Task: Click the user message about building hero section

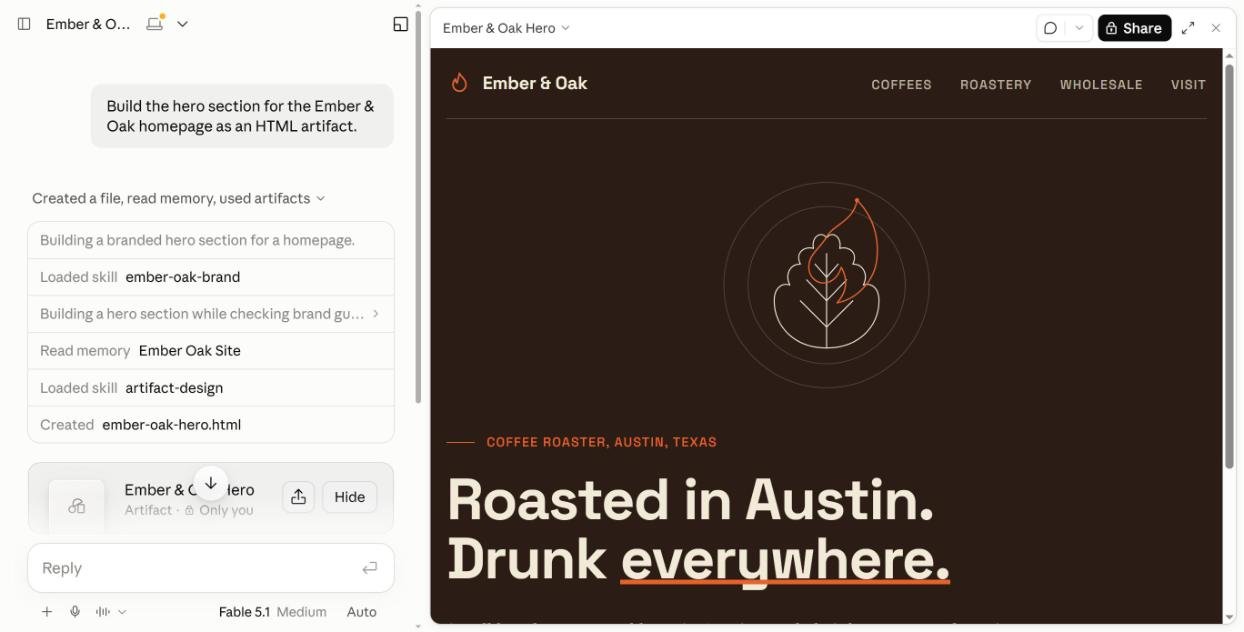Action: point(241,116)
